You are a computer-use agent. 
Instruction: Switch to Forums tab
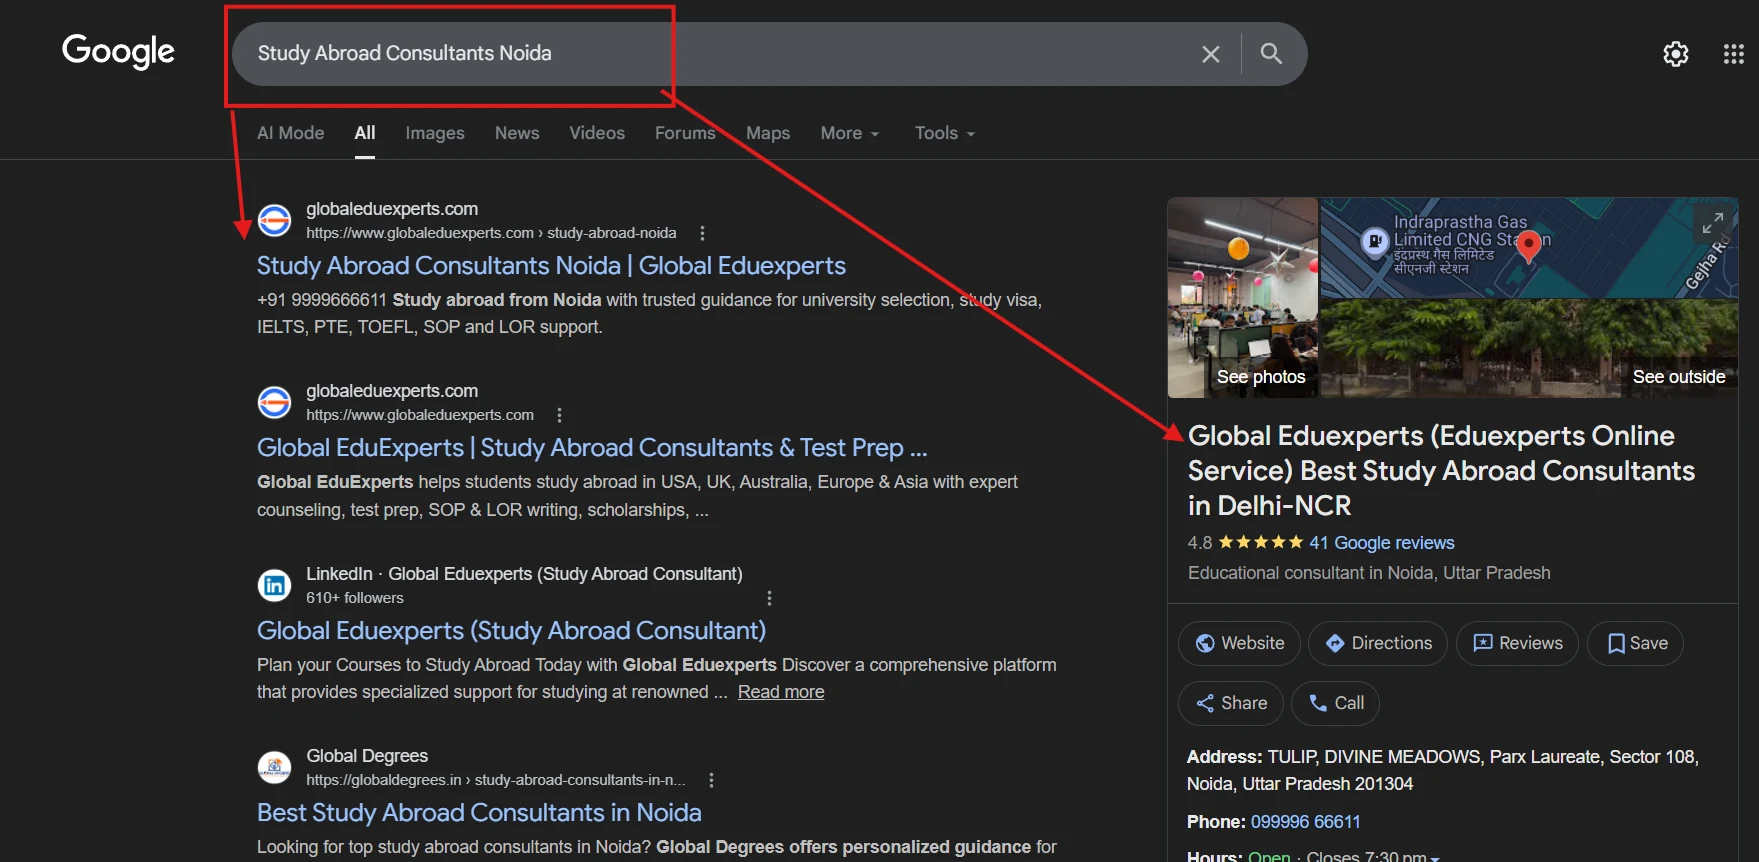tap(685, 133)
